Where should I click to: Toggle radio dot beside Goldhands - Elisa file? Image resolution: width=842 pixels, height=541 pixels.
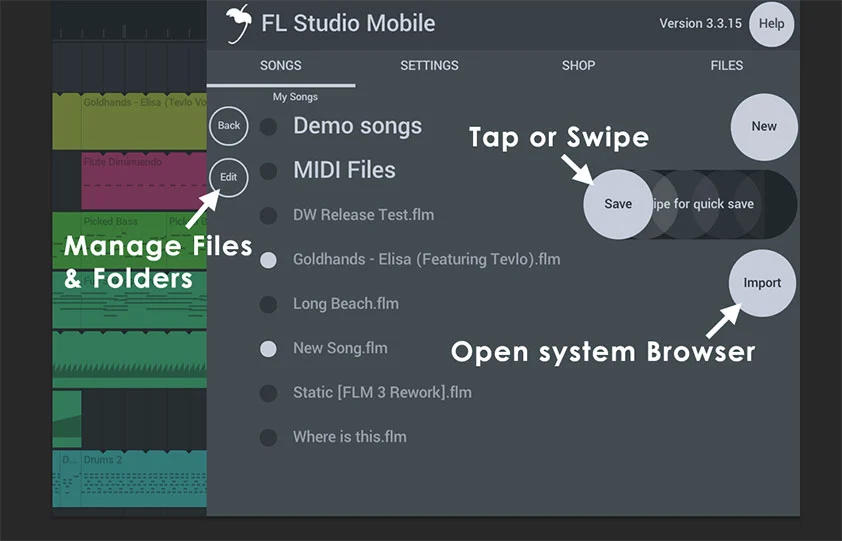tap(268, 260)
